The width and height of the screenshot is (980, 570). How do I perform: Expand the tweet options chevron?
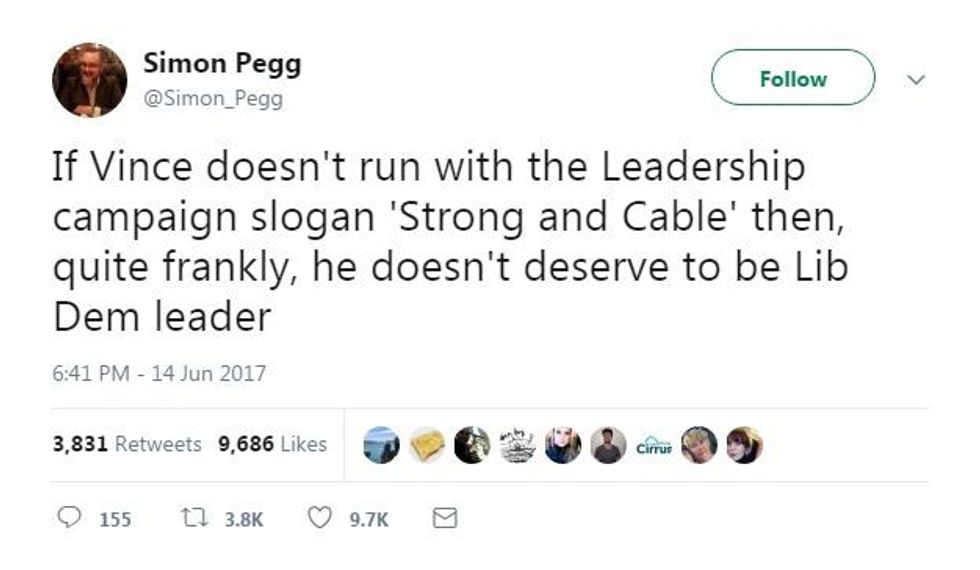tap(914, 79)
